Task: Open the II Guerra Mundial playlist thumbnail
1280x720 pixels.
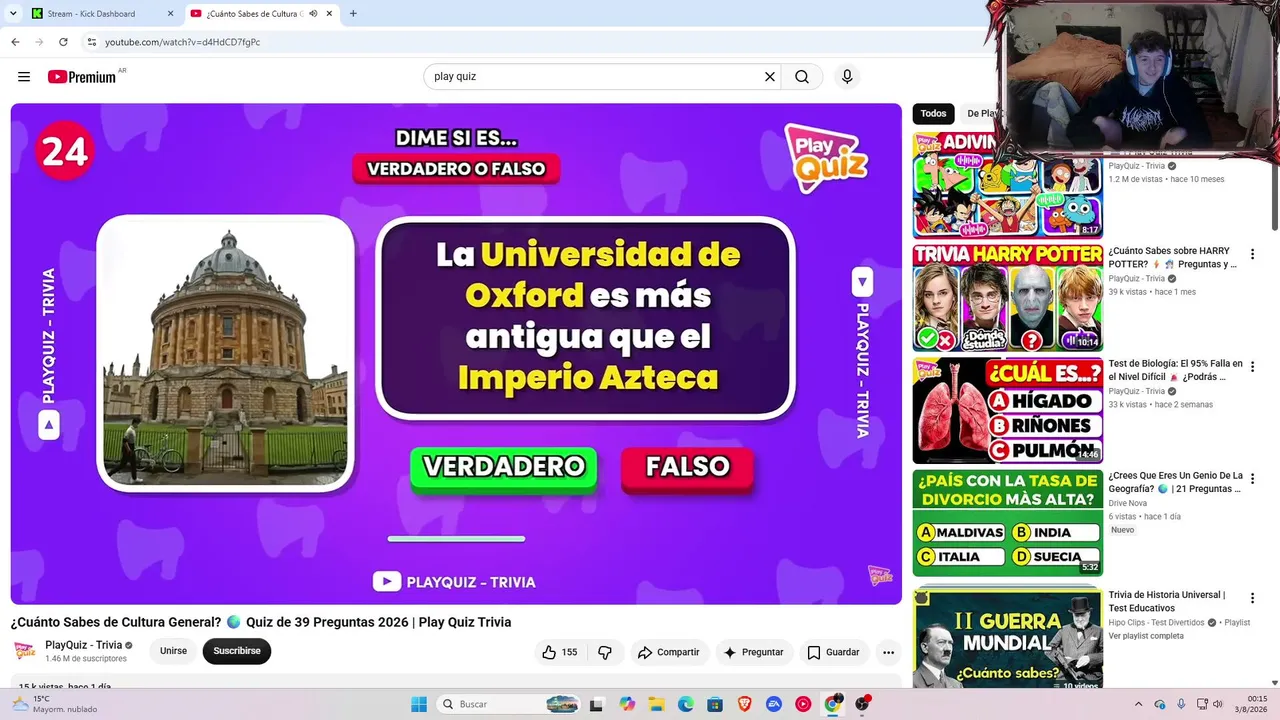Action: 1008,638
